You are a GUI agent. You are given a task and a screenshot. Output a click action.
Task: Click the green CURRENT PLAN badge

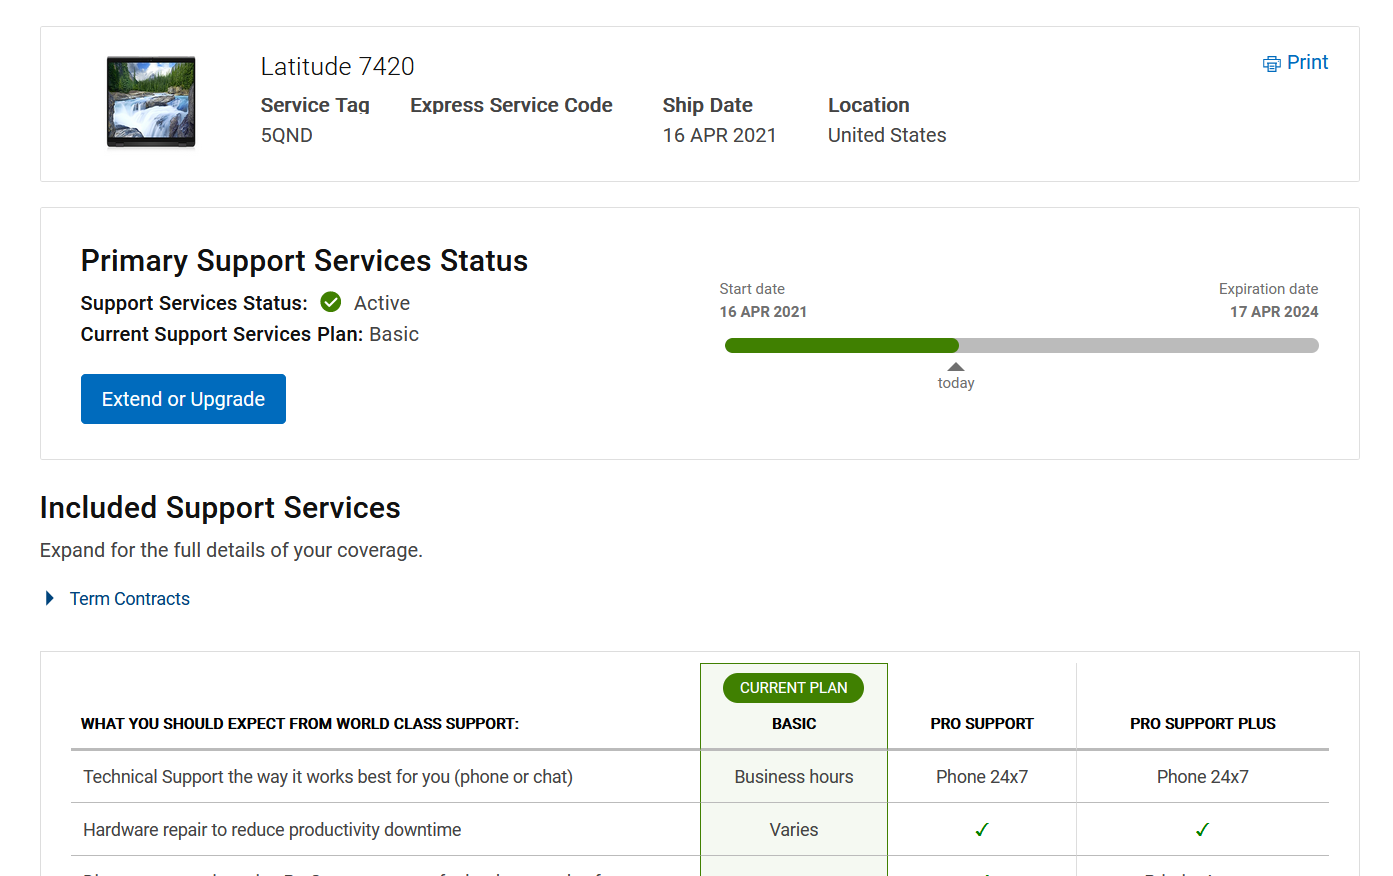pyautogui.click(x=793, y=688)
